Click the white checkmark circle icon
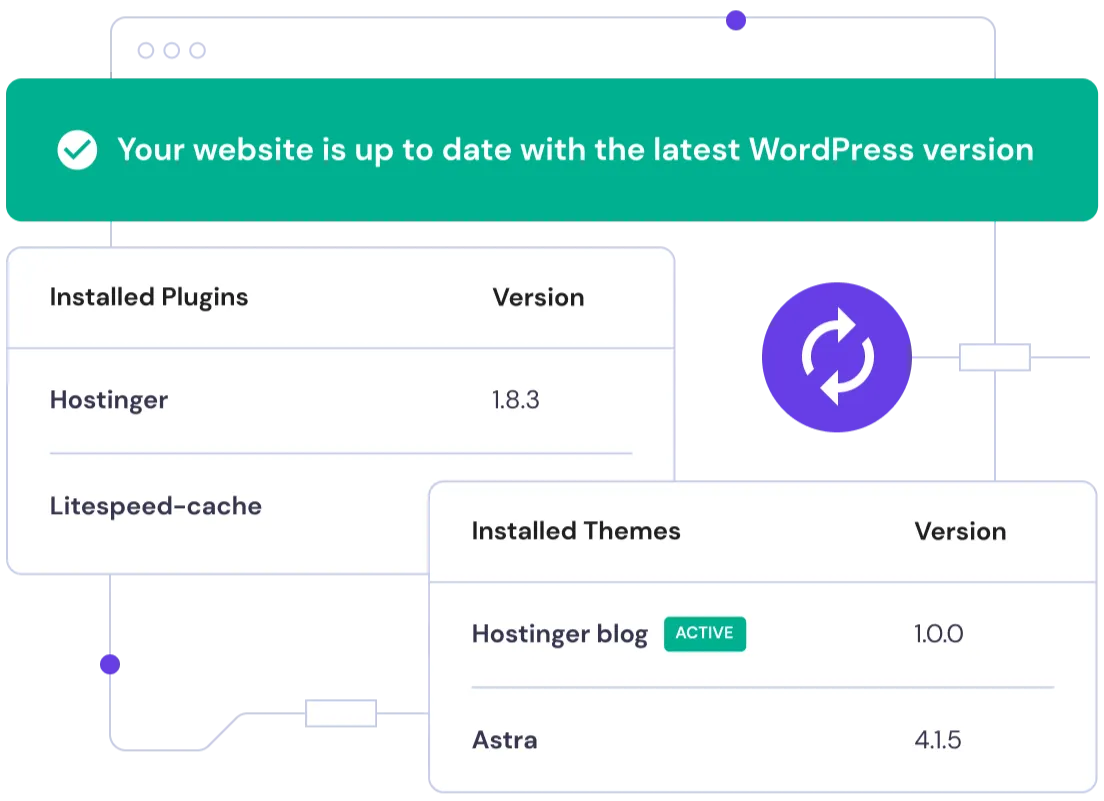Viewport: 1104px width, 801px height. [x=77, y=150]
